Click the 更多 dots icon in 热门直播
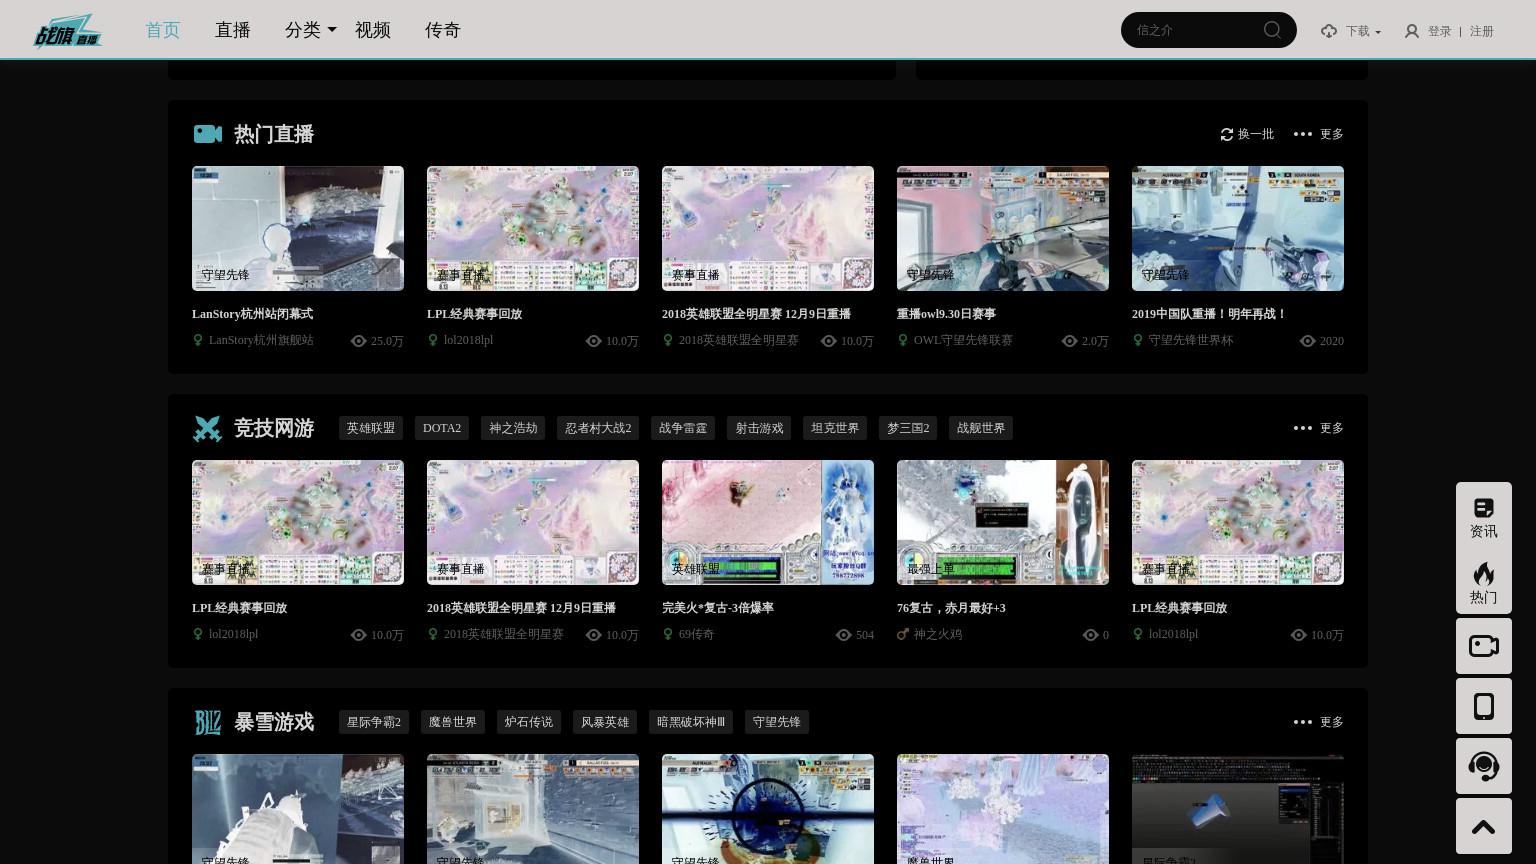 (x=1302, y=134)
